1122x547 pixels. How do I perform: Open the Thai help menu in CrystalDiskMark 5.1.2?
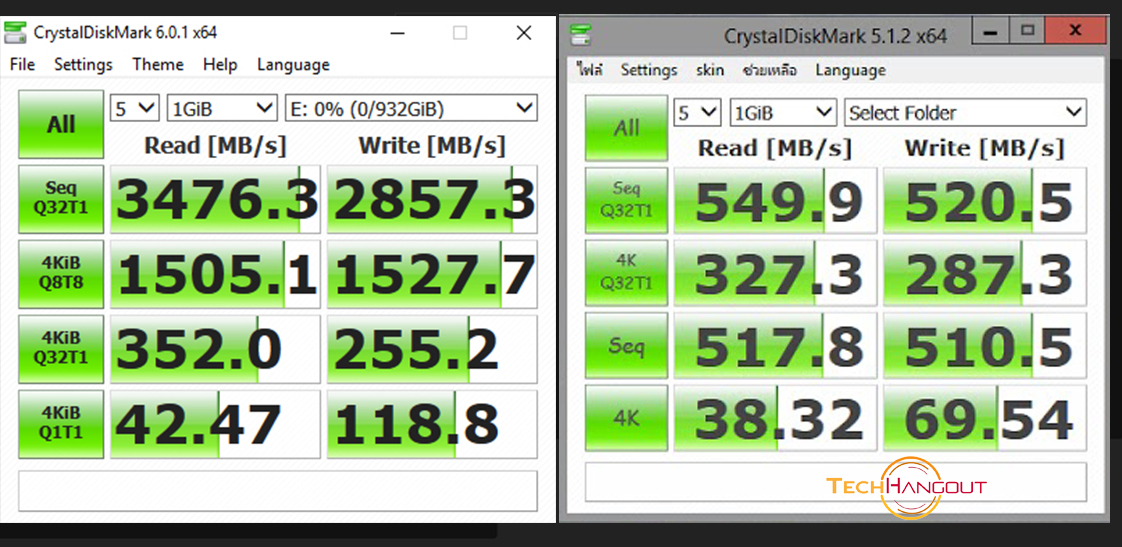770,70
